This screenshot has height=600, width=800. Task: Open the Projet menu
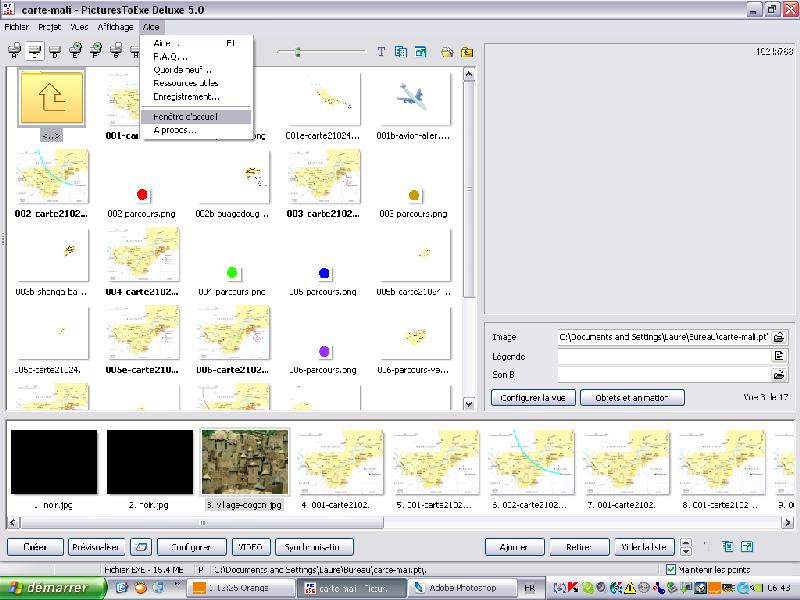[x=49, y=27]
